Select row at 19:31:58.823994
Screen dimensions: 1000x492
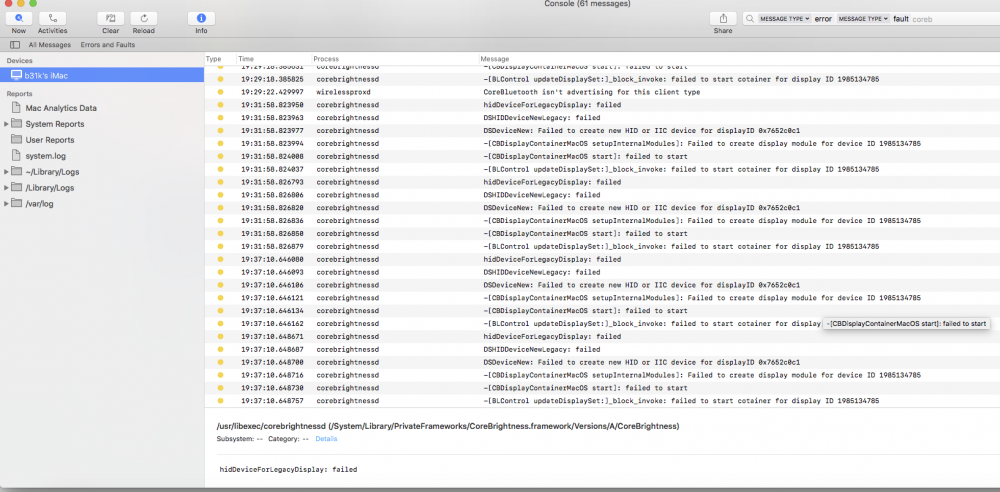(602, 144)
